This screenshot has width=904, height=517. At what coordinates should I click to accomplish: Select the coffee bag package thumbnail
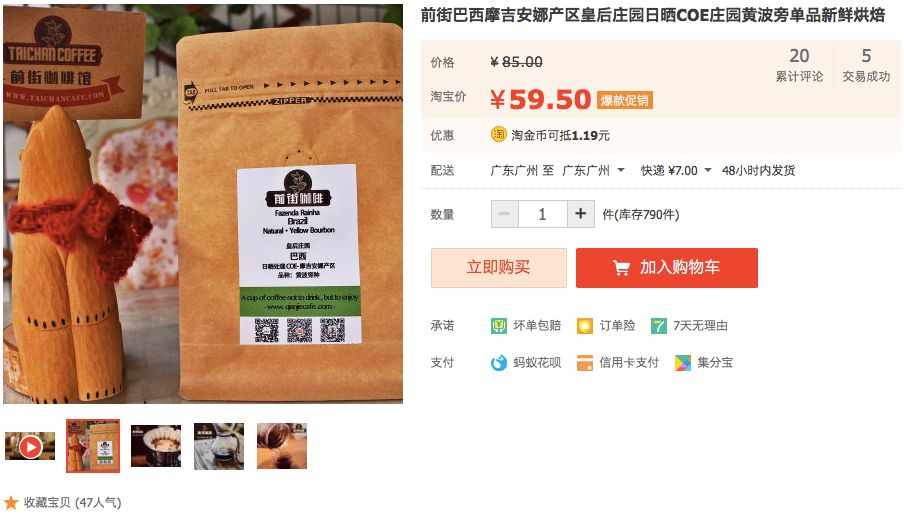(93, 446)
